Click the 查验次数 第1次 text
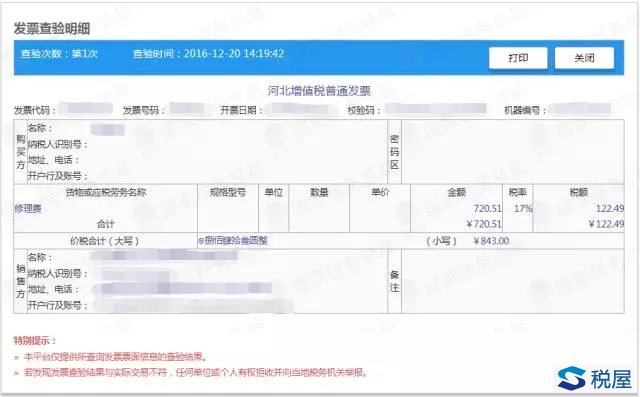This screenshot has width=640, height=397. [x=59, y=53]
